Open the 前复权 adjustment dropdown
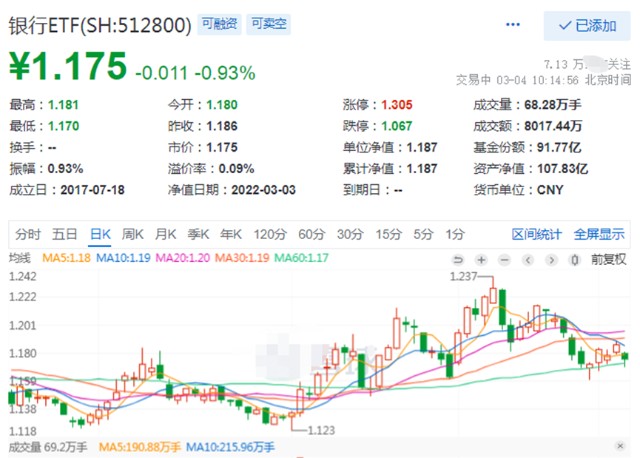The width and height of the screenshot is (640, 458). coord(607,259)
